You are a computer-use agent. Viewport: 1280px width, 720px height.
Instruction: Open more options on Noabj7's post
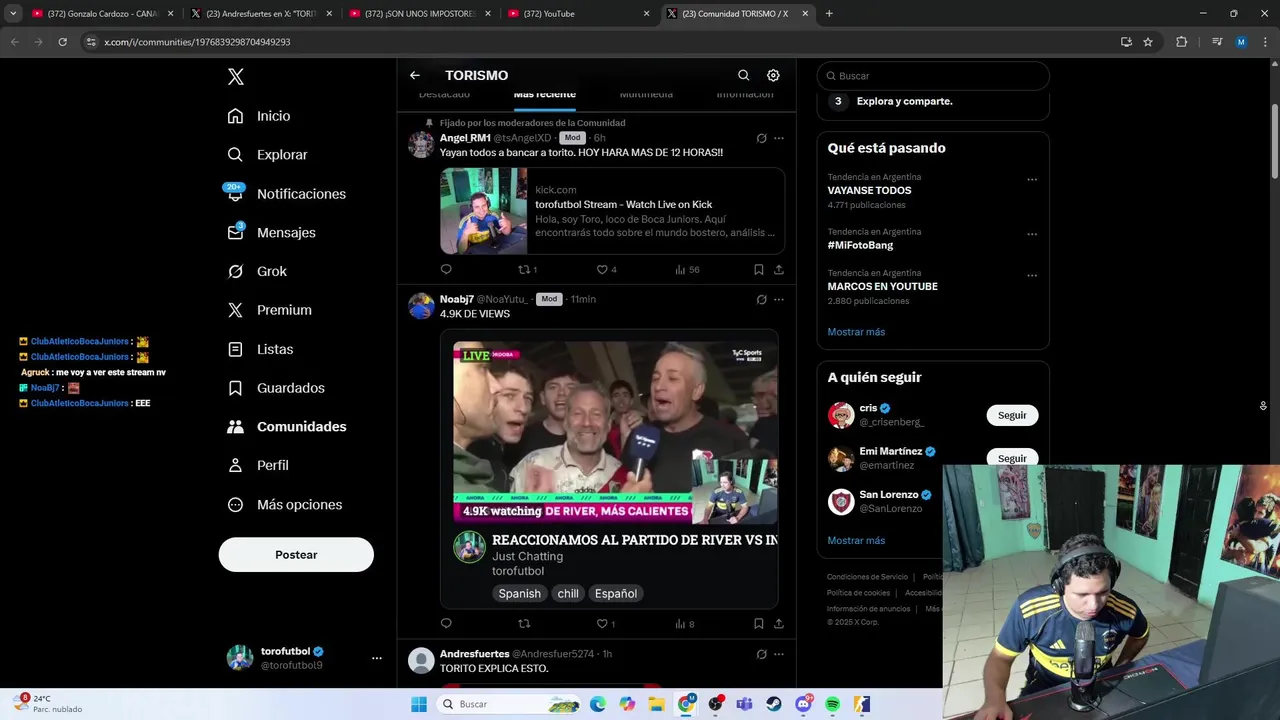pos(779,299)
